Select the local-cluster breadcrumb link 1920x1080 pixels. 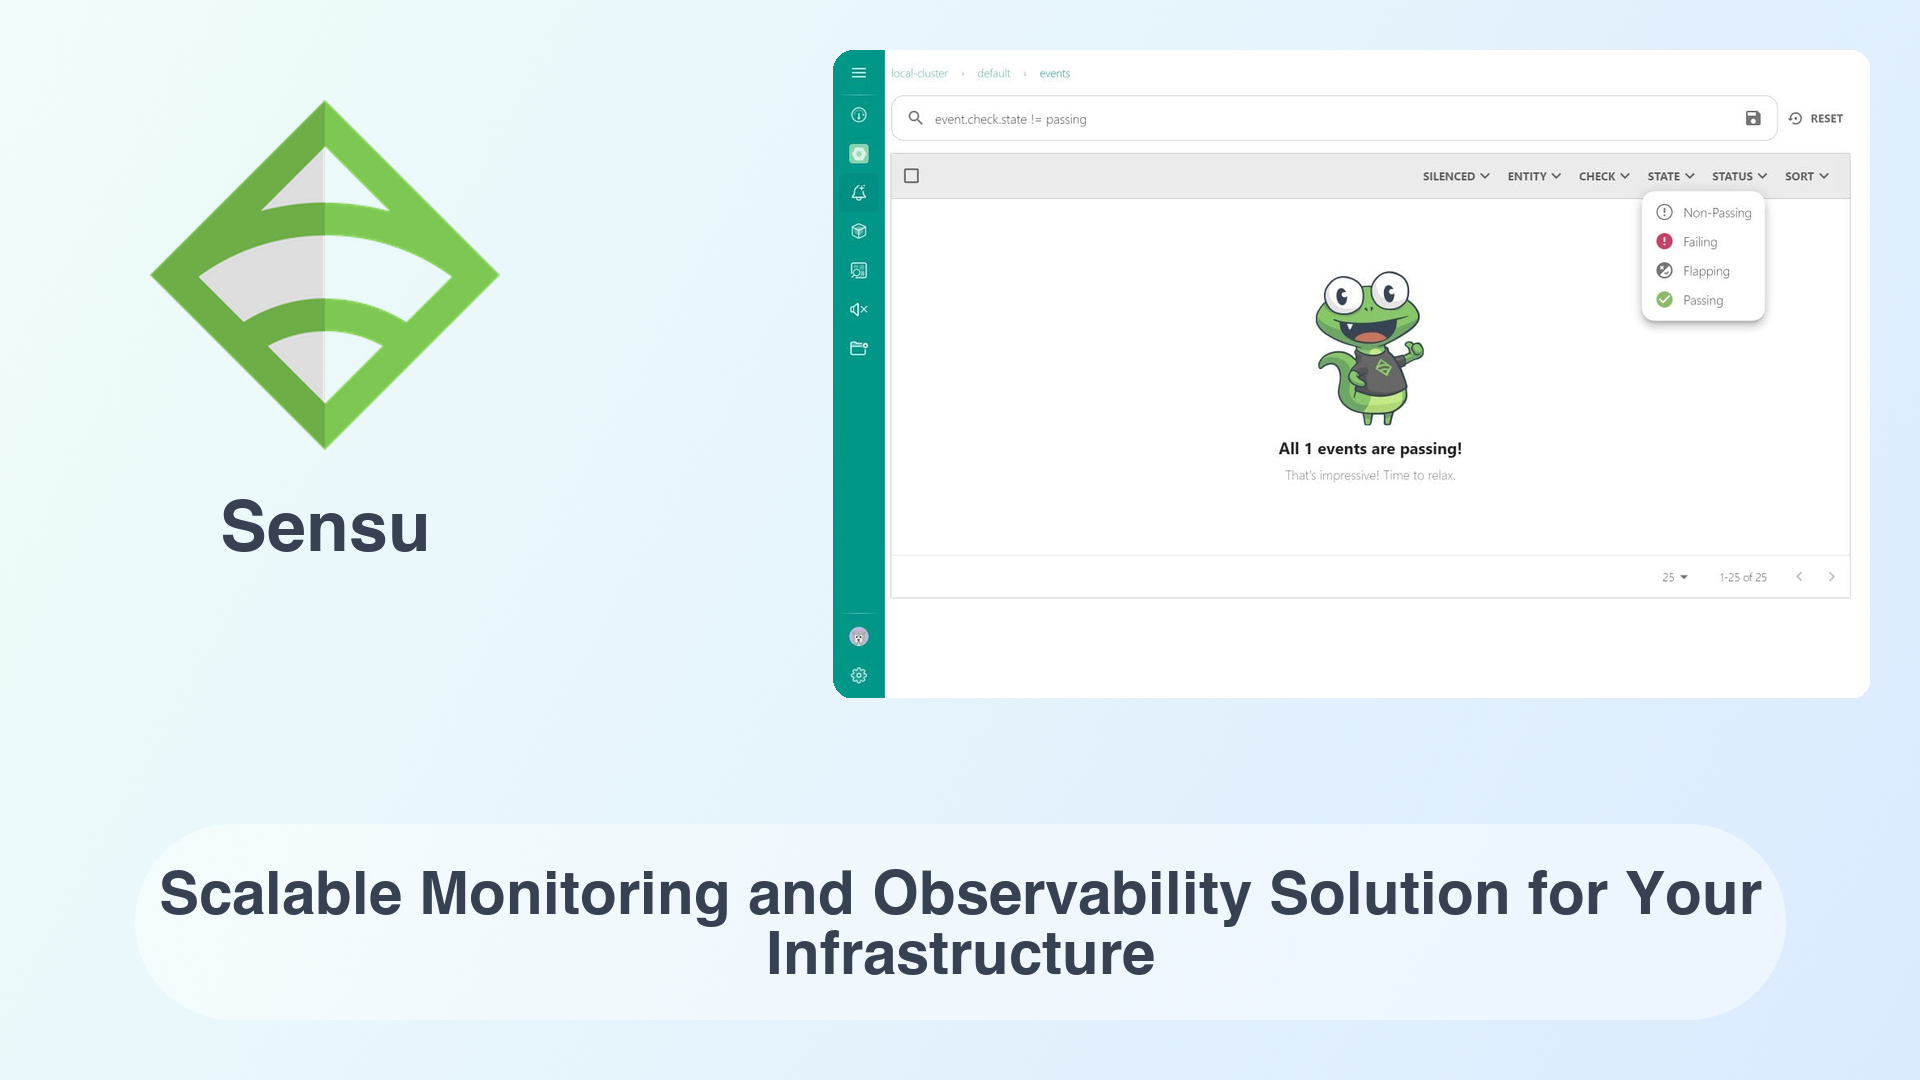coord(919,73)
